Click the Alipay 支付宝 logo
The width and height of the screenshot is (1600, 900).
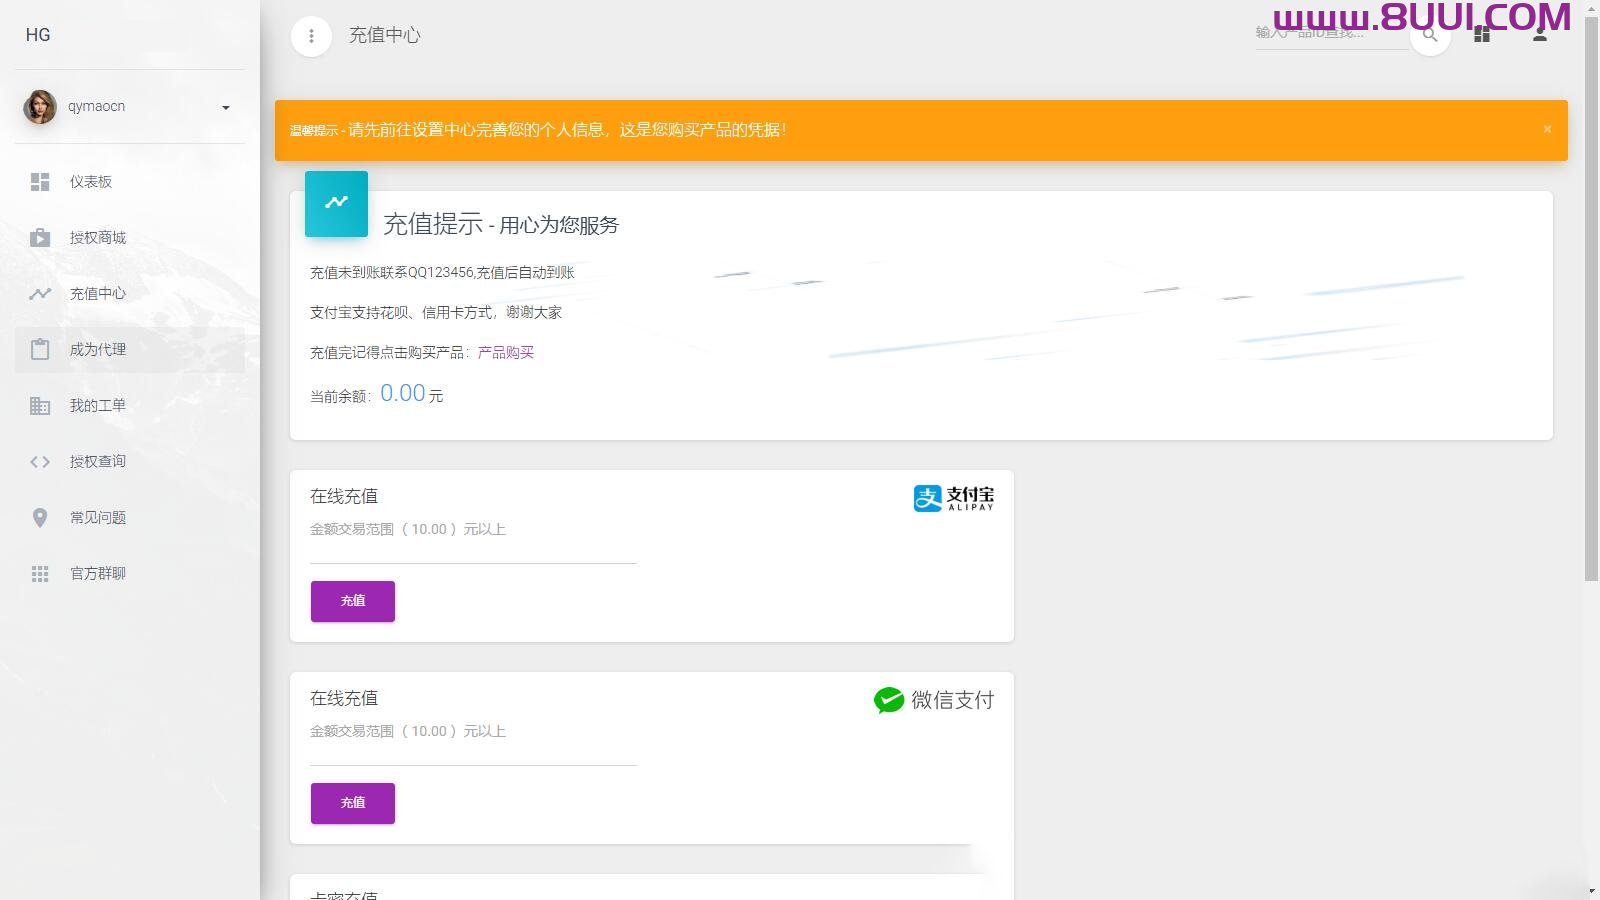[x=951, y=497]
